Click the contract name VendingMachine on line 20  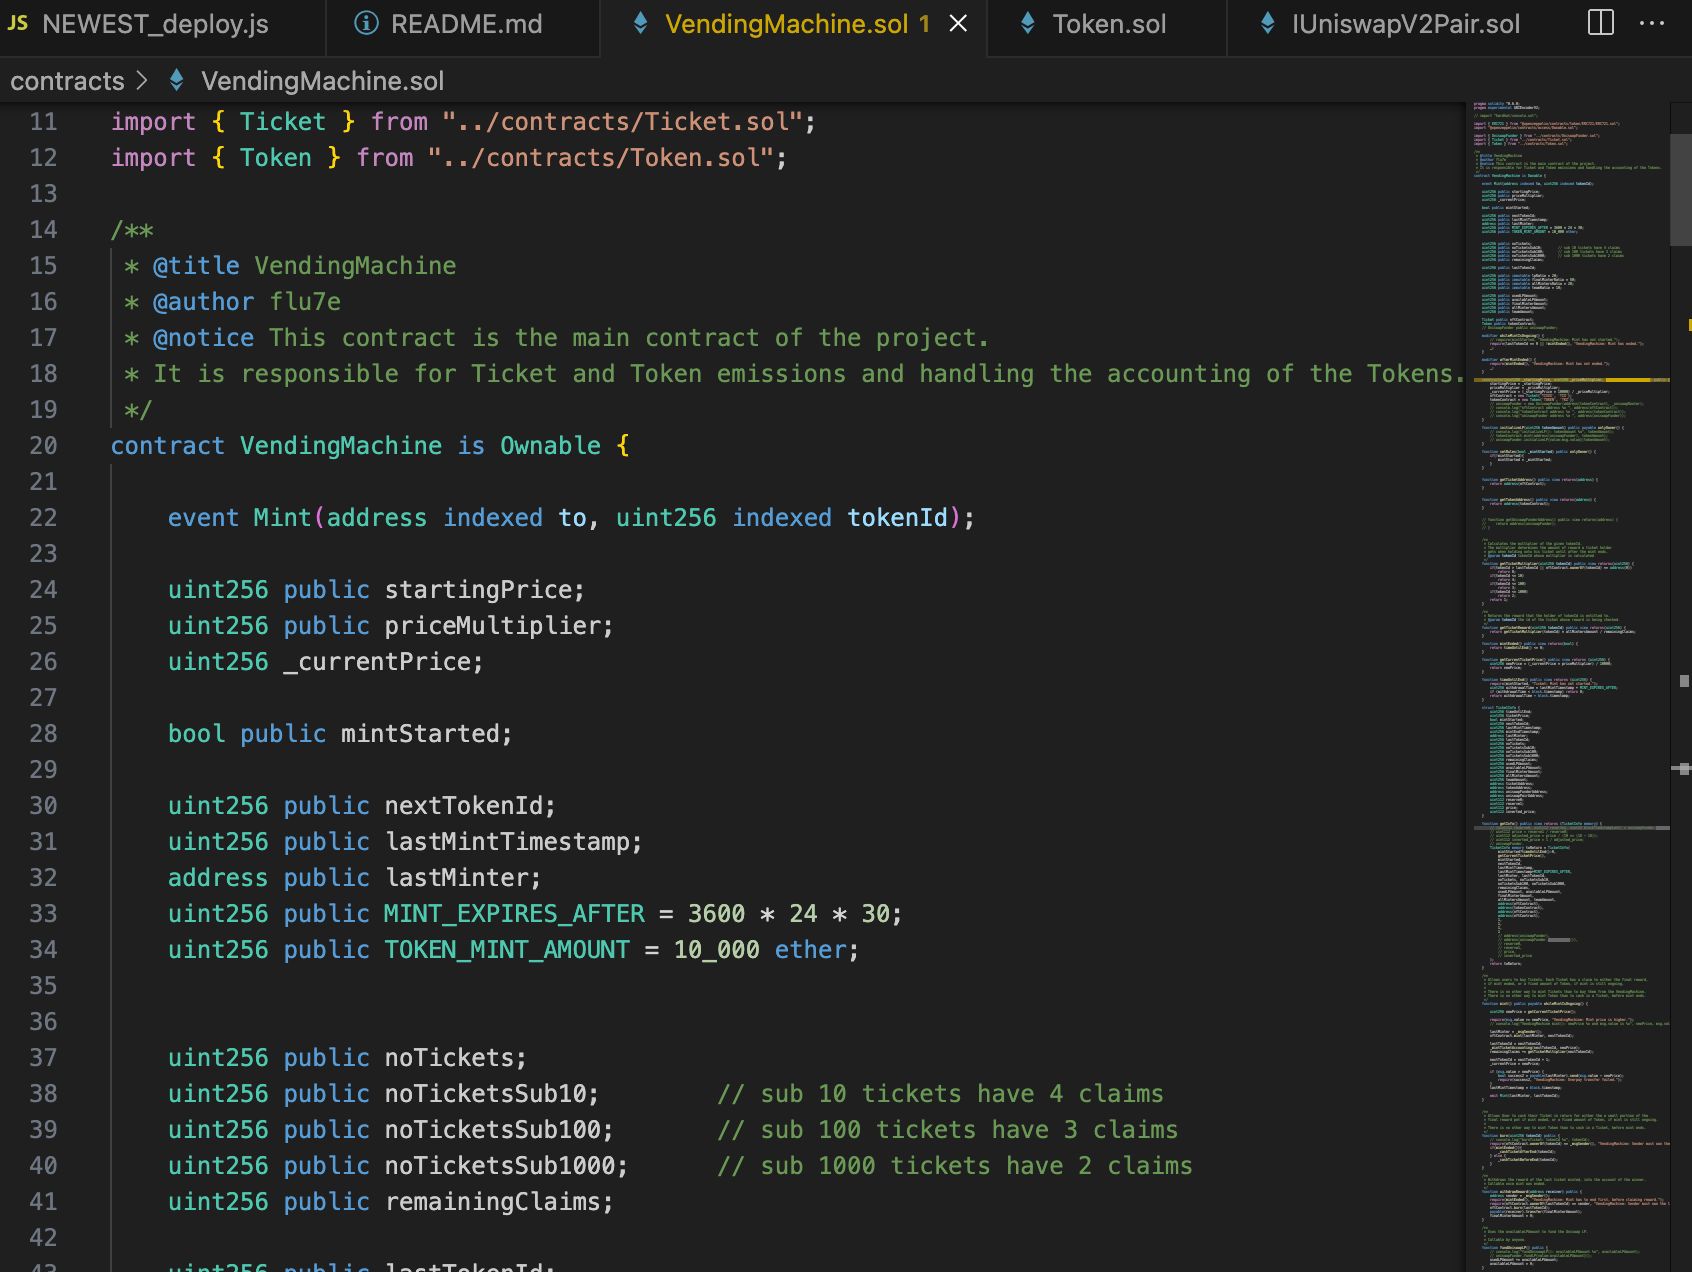[340, 446]
